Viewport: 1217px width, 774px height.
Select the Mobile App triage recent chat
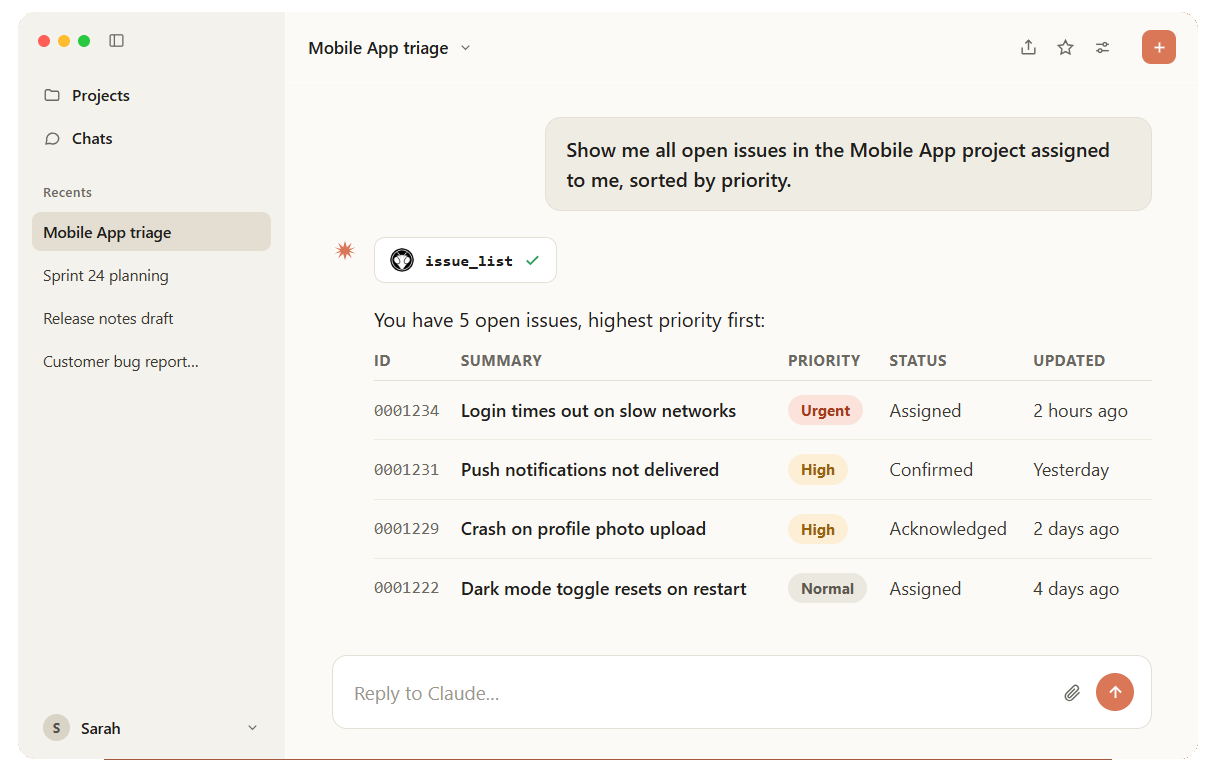151,232
